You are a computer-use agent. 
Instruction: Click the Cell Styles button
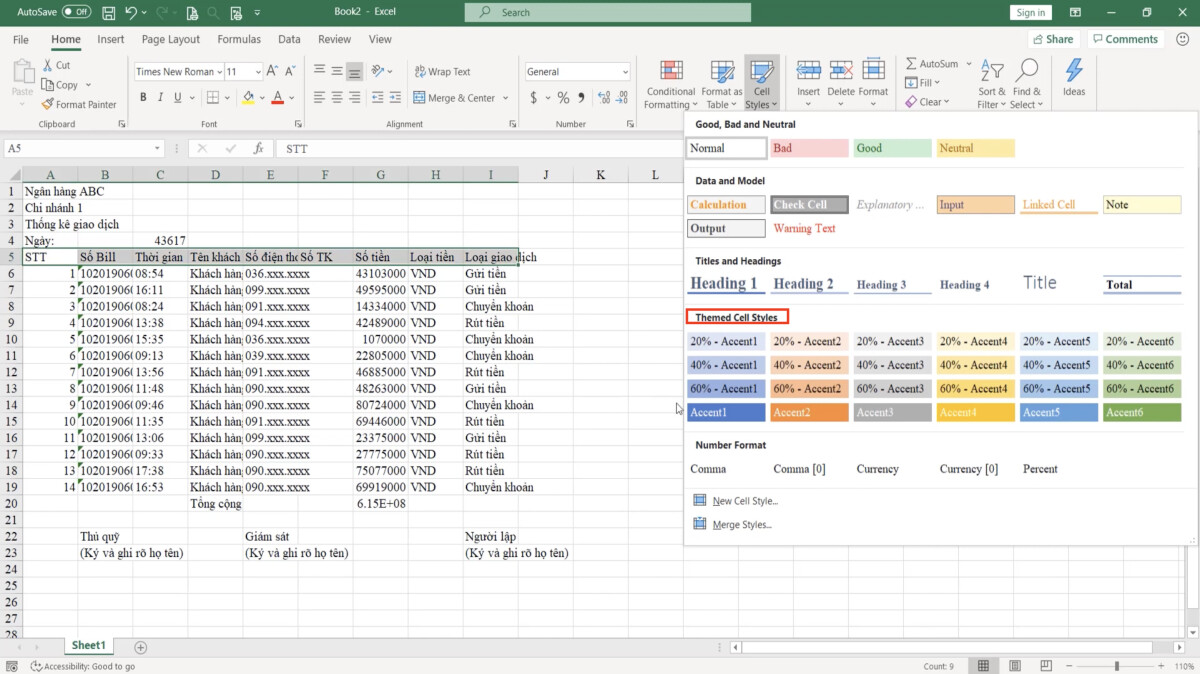[762, 84]
